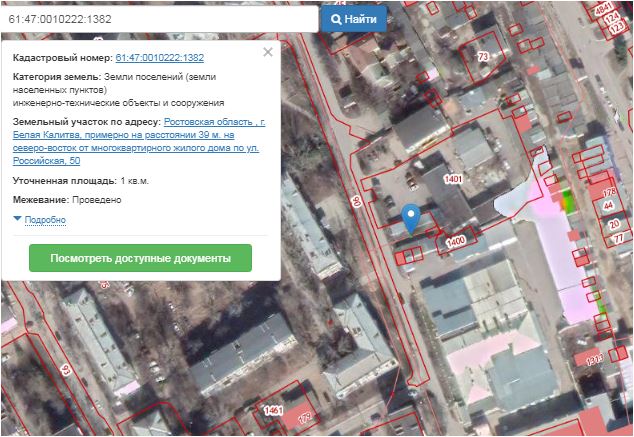This screenshot has width=634, height=437.
Task: Click the magnifier icon in Найти button
Action: [337, 19]
